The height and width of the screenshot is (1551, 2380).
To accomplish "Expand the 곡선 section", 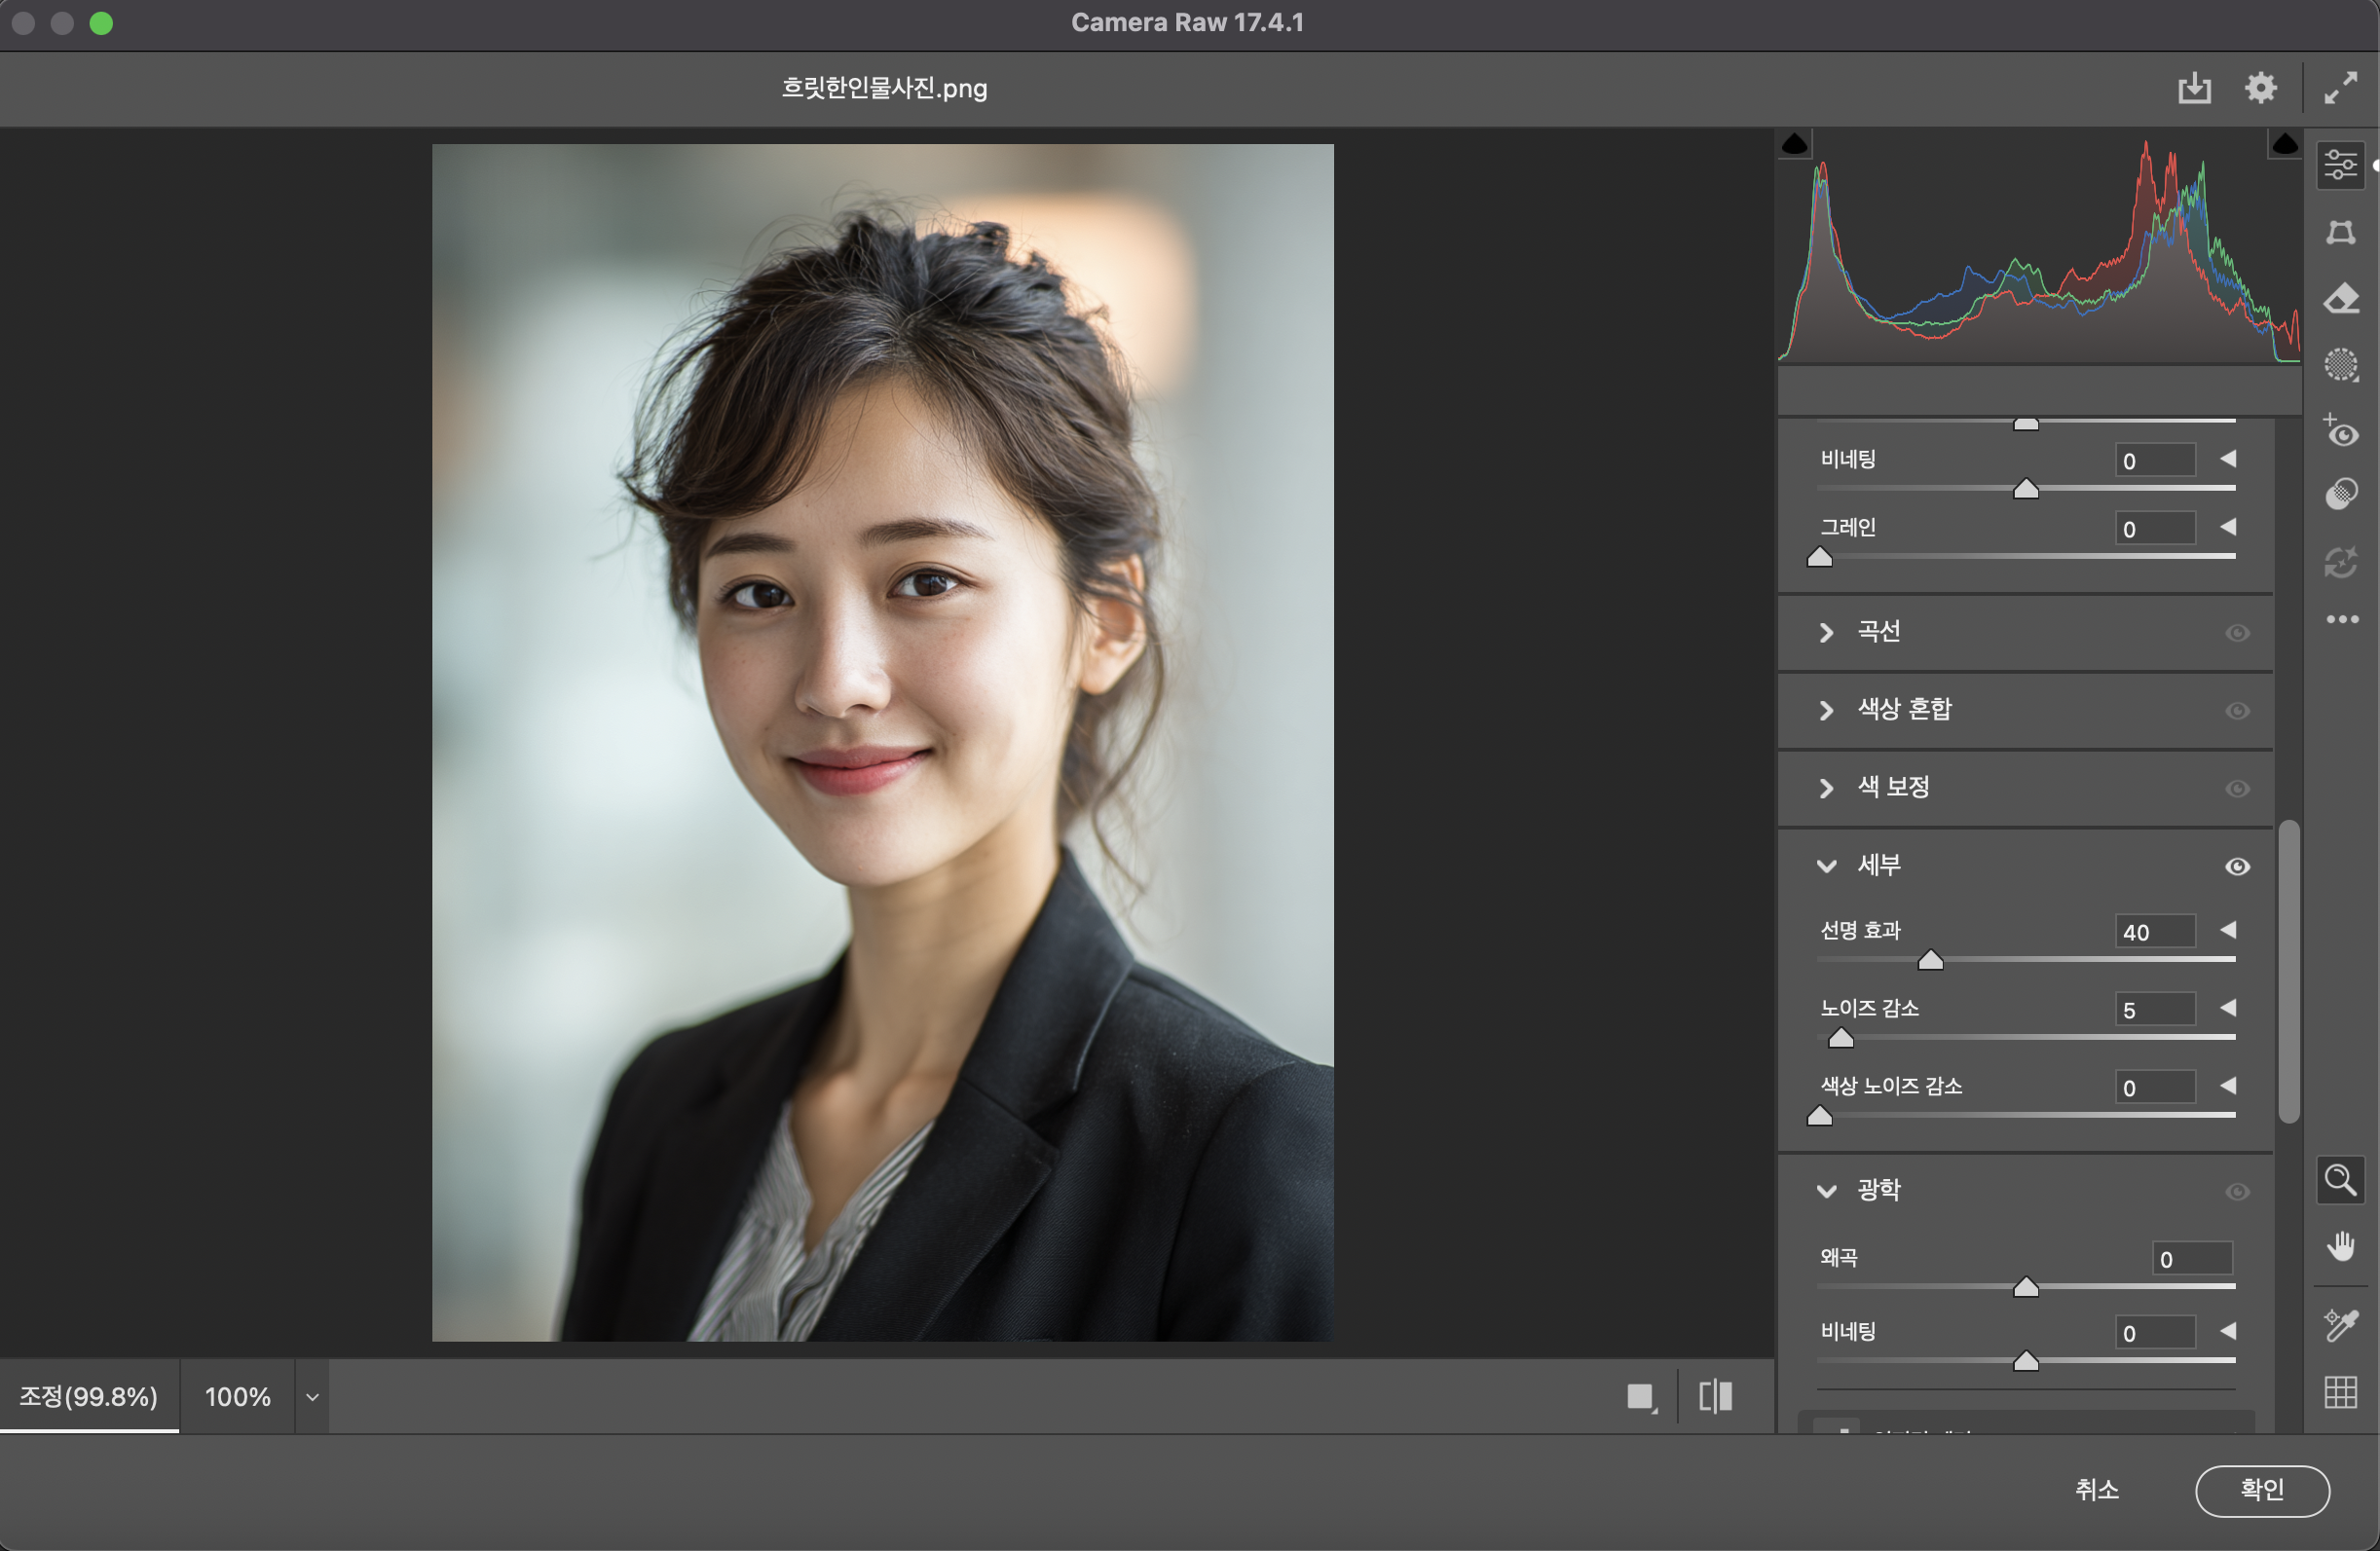I will [x=1826, y=632].
